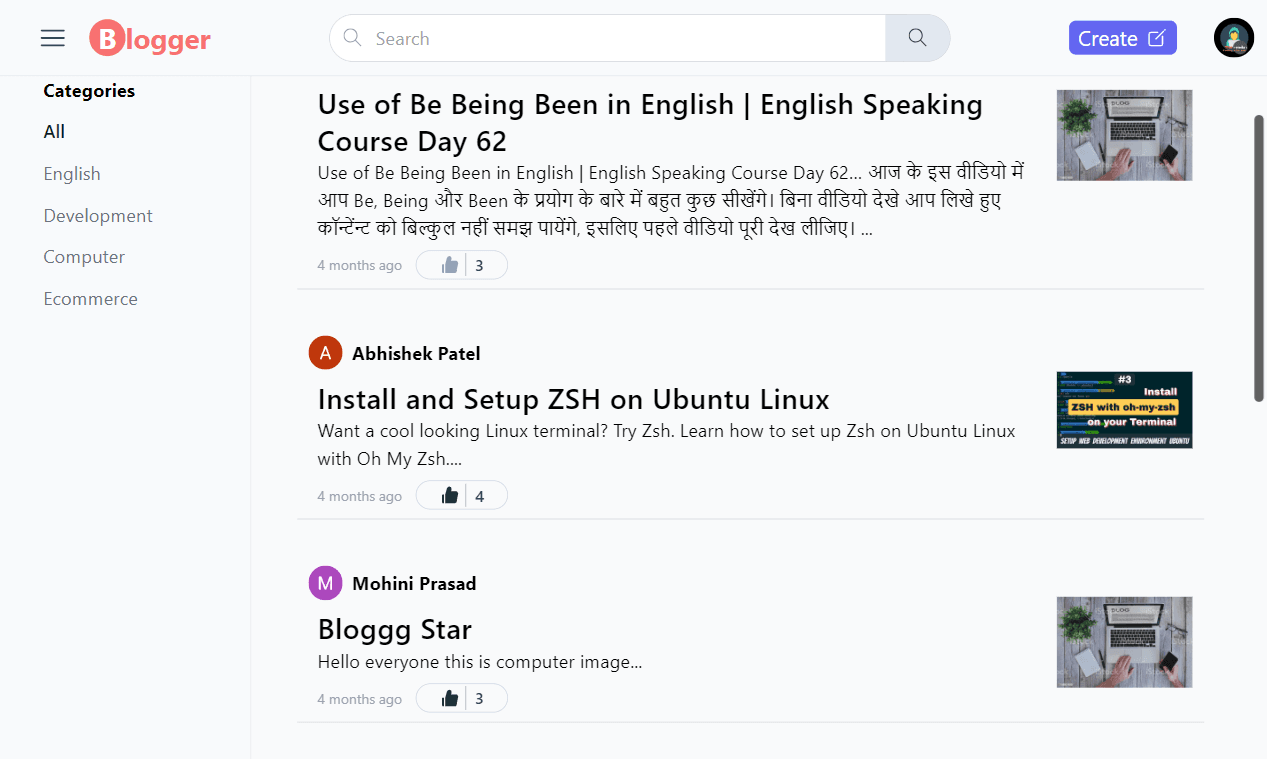Click Mohini Prasad's avatar icon
The image size is (1267, 759).
[325, 583]
